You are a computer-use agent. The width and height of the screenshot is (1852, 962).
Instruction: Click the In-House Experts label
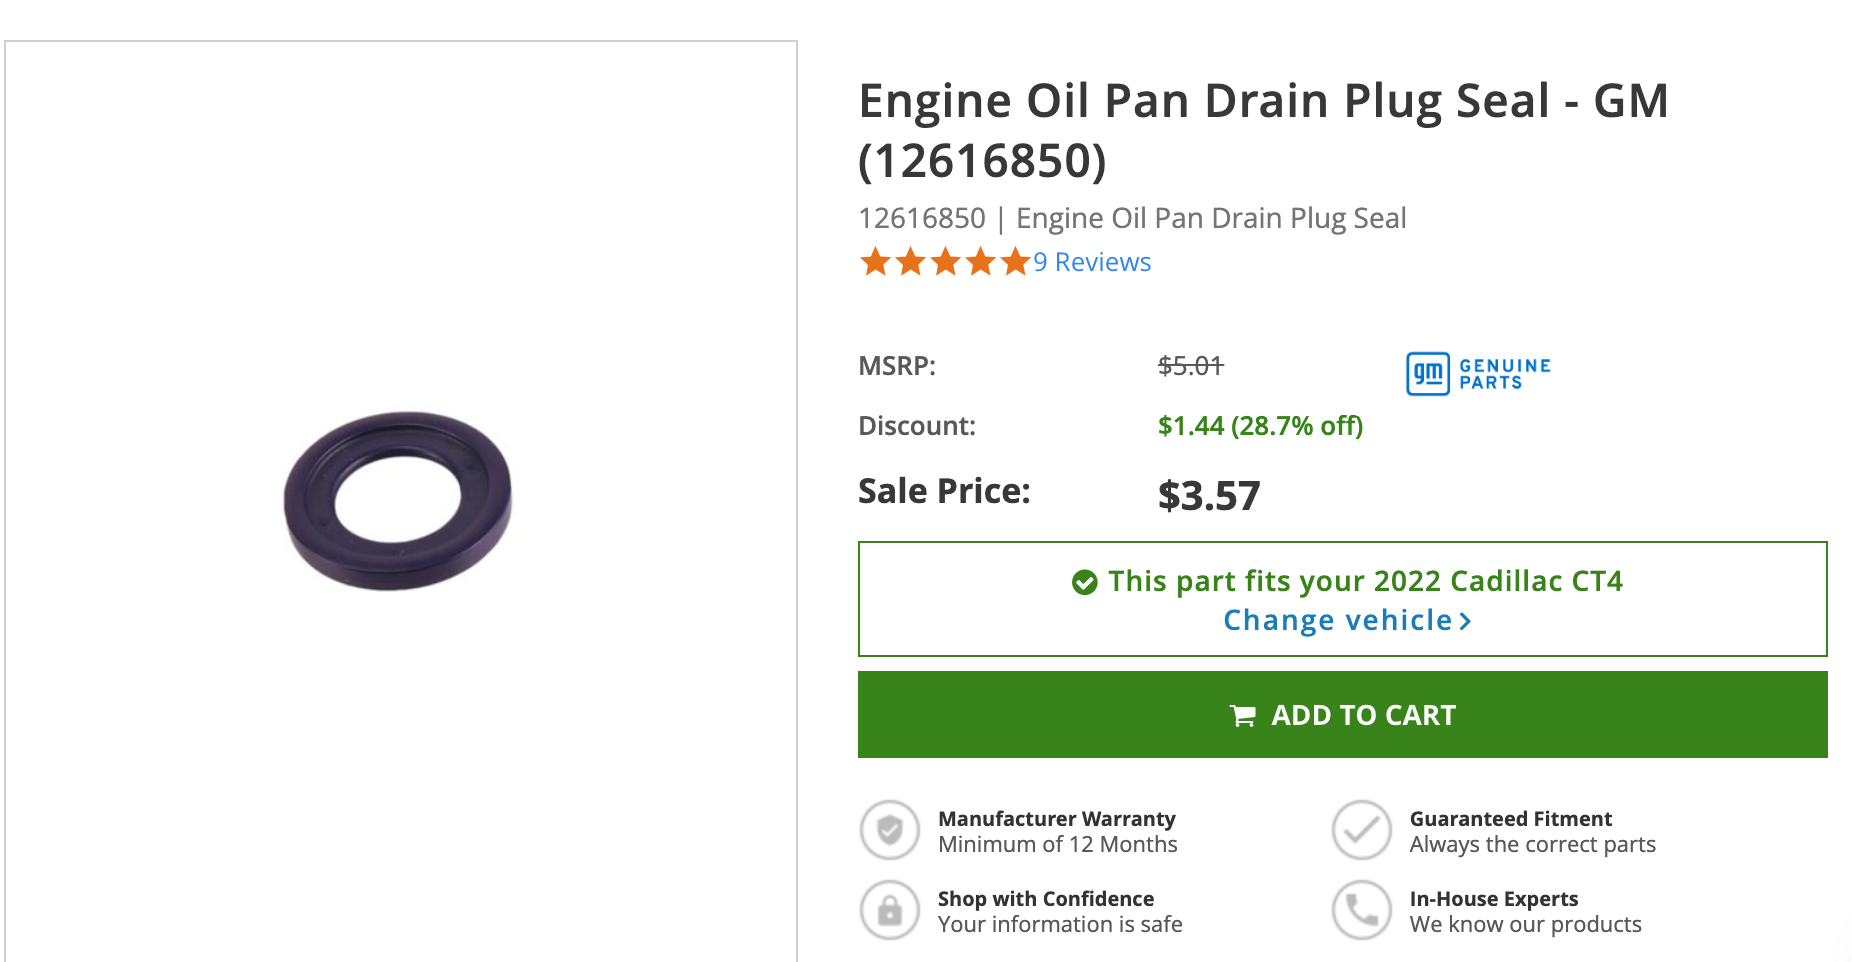(x=1493, y=899)
